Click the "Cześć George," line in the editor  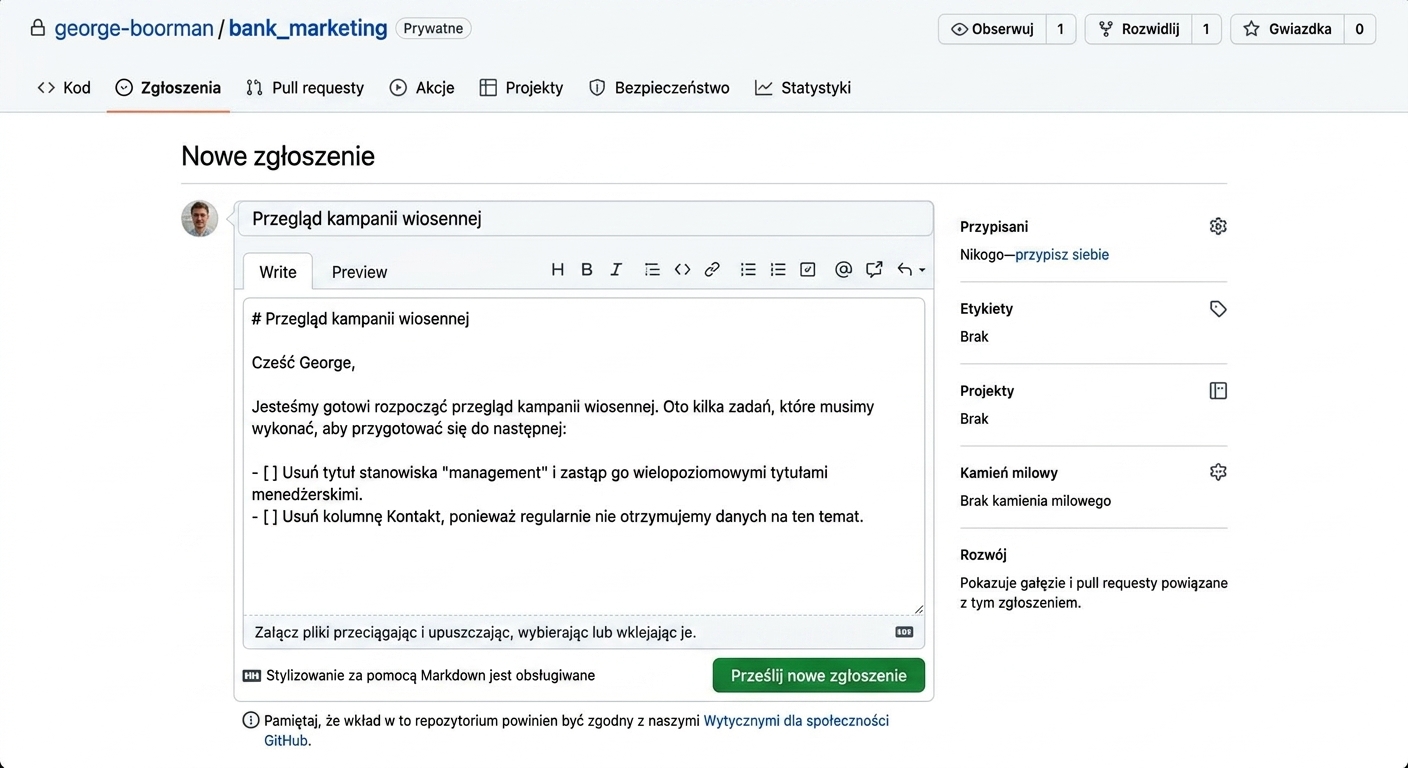(x=304, y=363)
